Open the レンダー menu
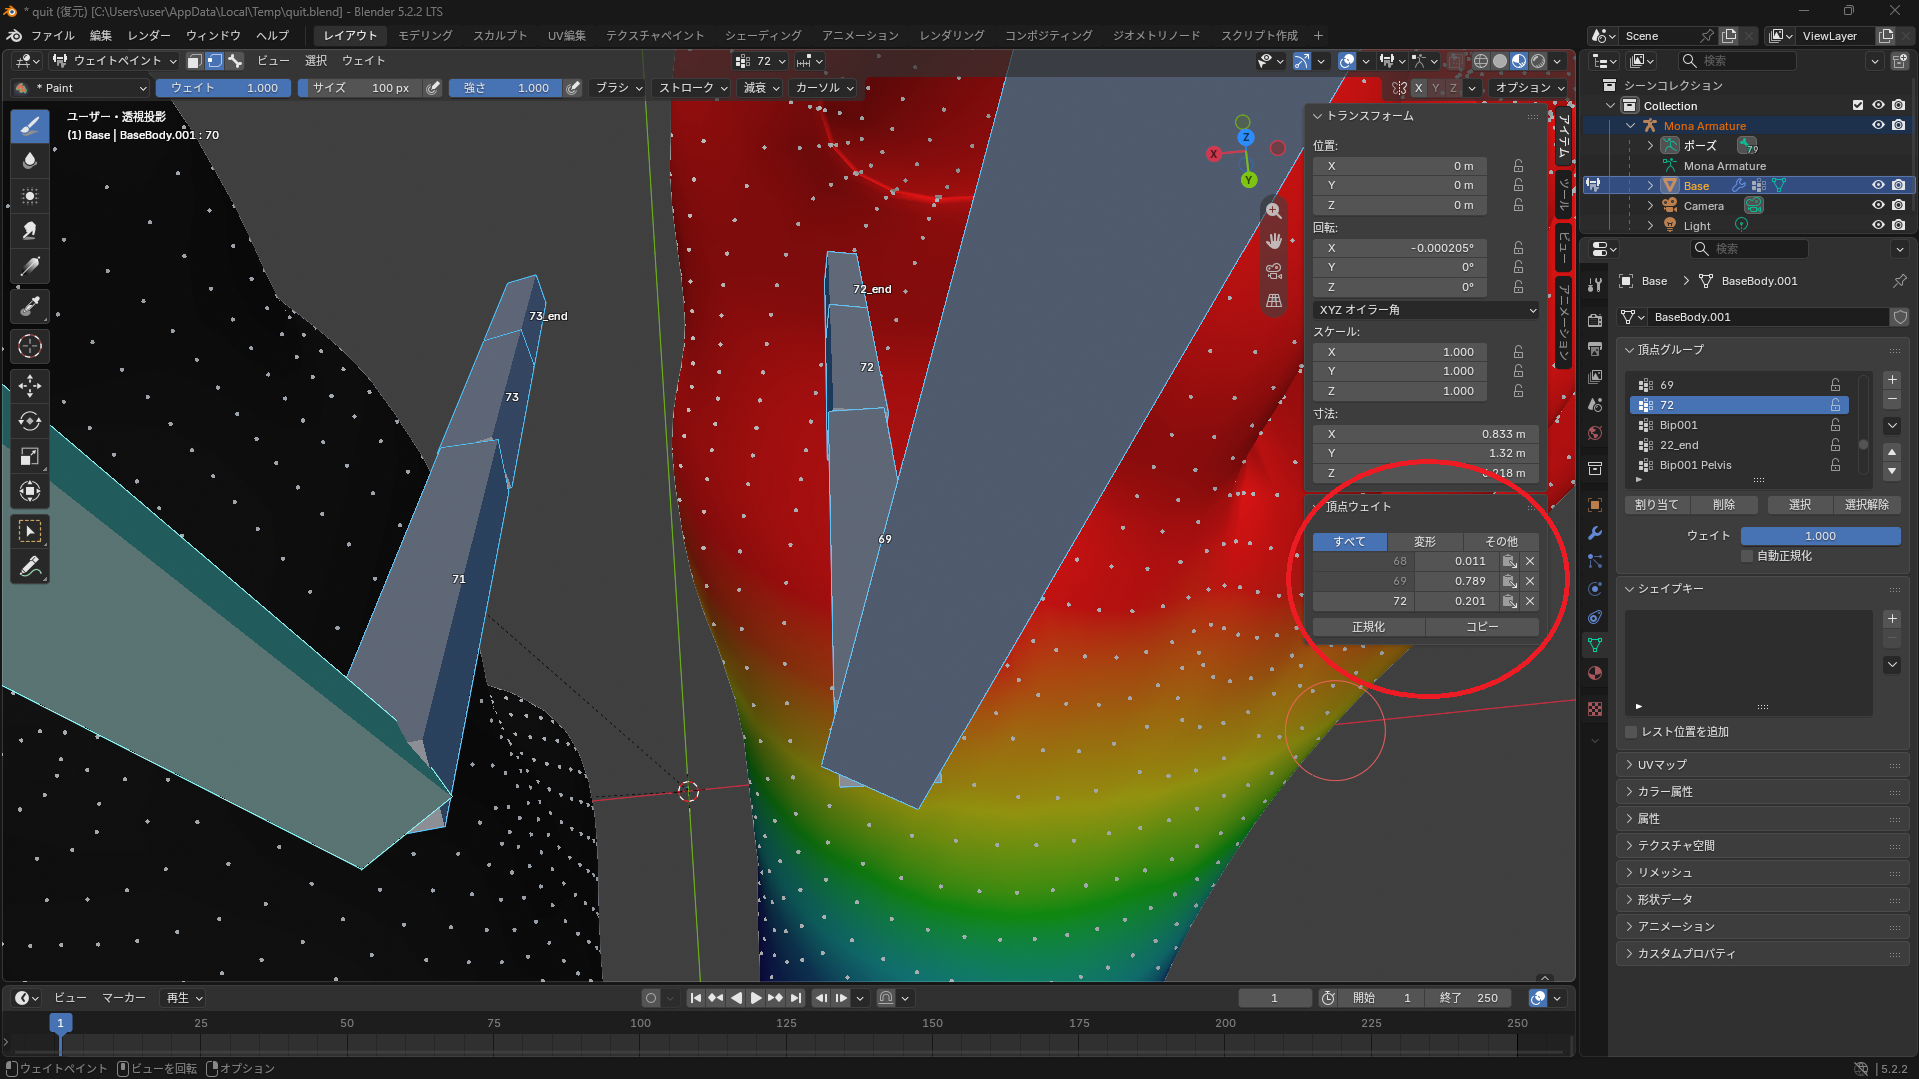 (x=149, y=35)
